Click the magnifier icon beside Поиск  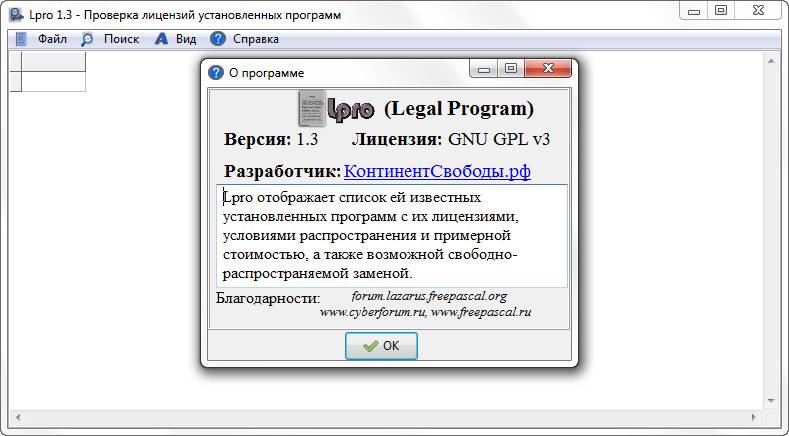(x=87, y=39)
